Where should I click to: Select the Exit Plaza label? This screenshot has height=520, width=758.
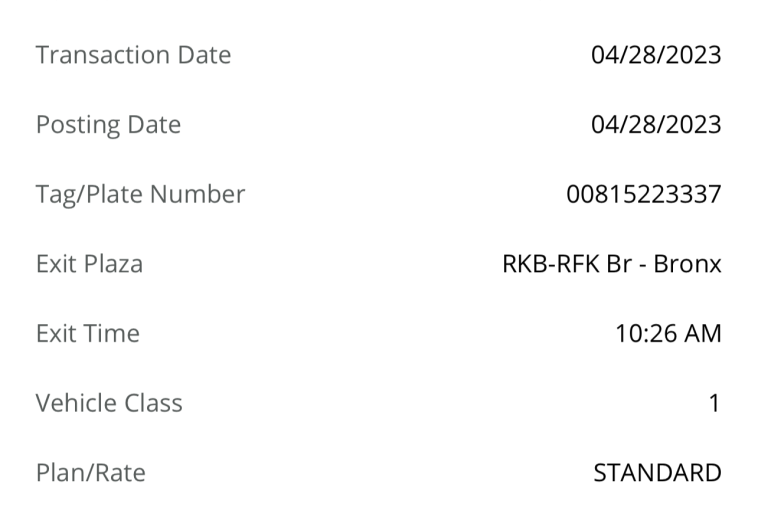[89, 264]
